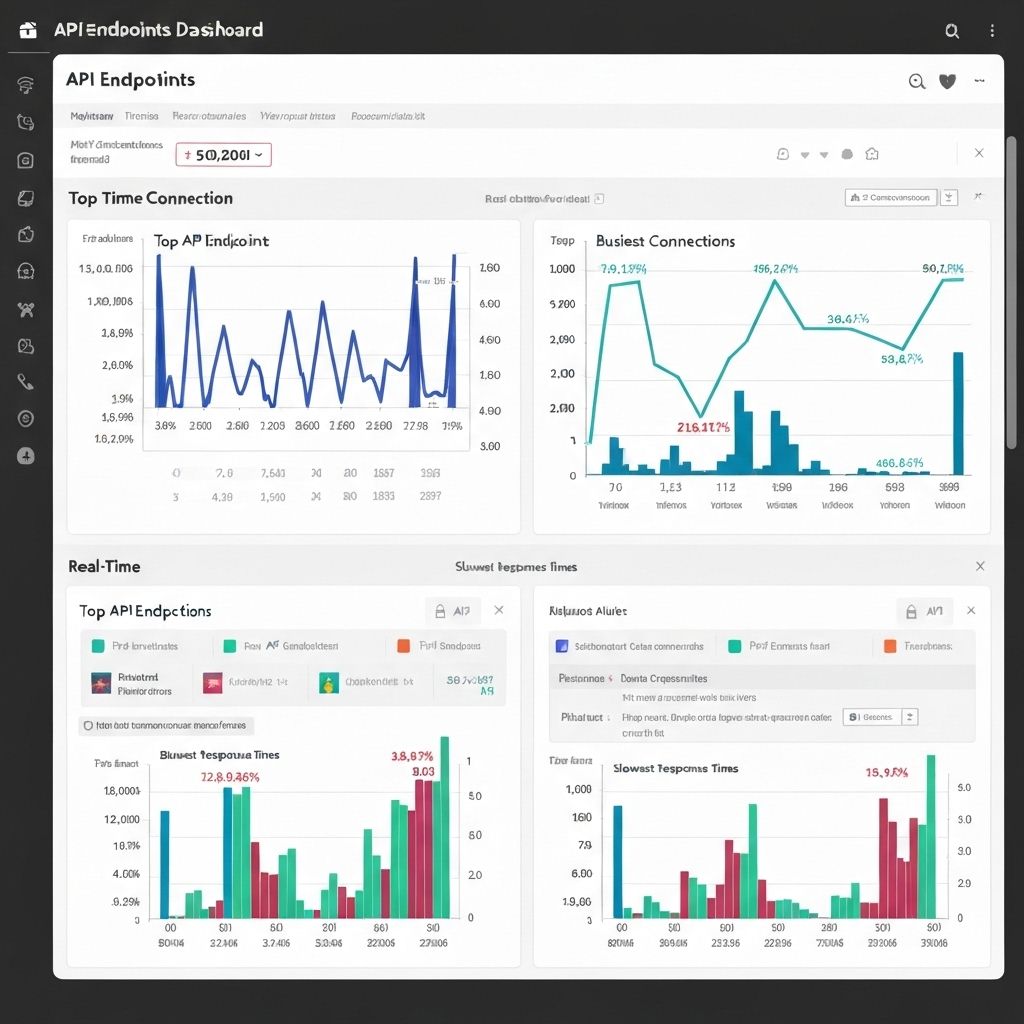Viewport: 1024px width, 1024px height.
Task: Click the teal legend color swatch
Action: pos(97,647)
